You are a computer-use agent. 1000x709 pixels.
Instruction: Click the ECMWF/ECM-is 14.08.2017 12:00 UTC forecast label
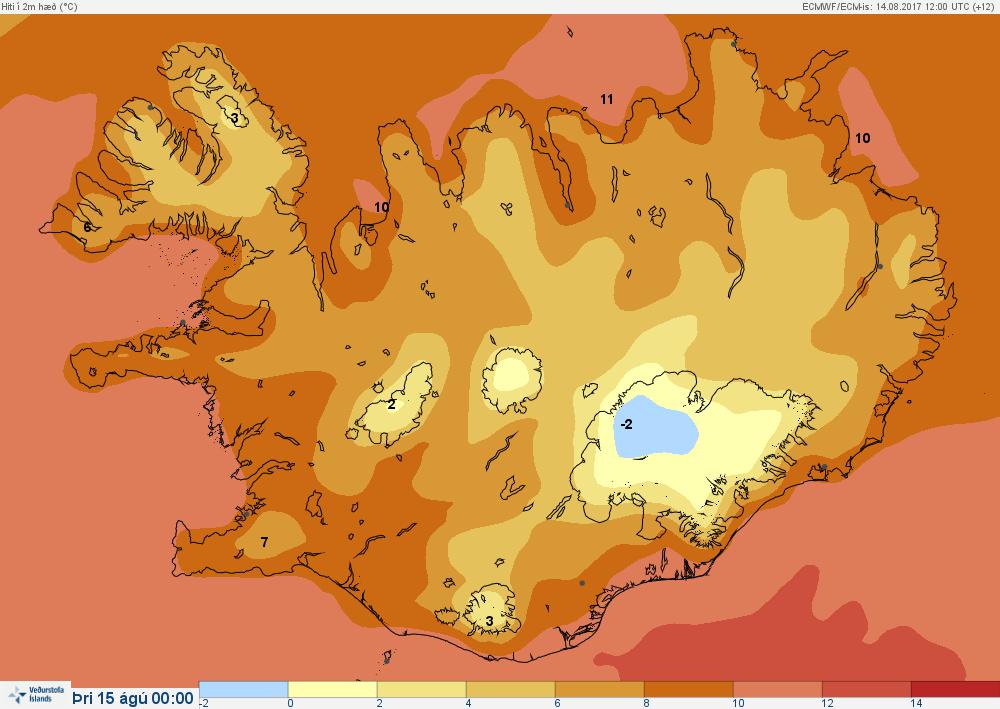pyautogui.click(x=900, y=6)
